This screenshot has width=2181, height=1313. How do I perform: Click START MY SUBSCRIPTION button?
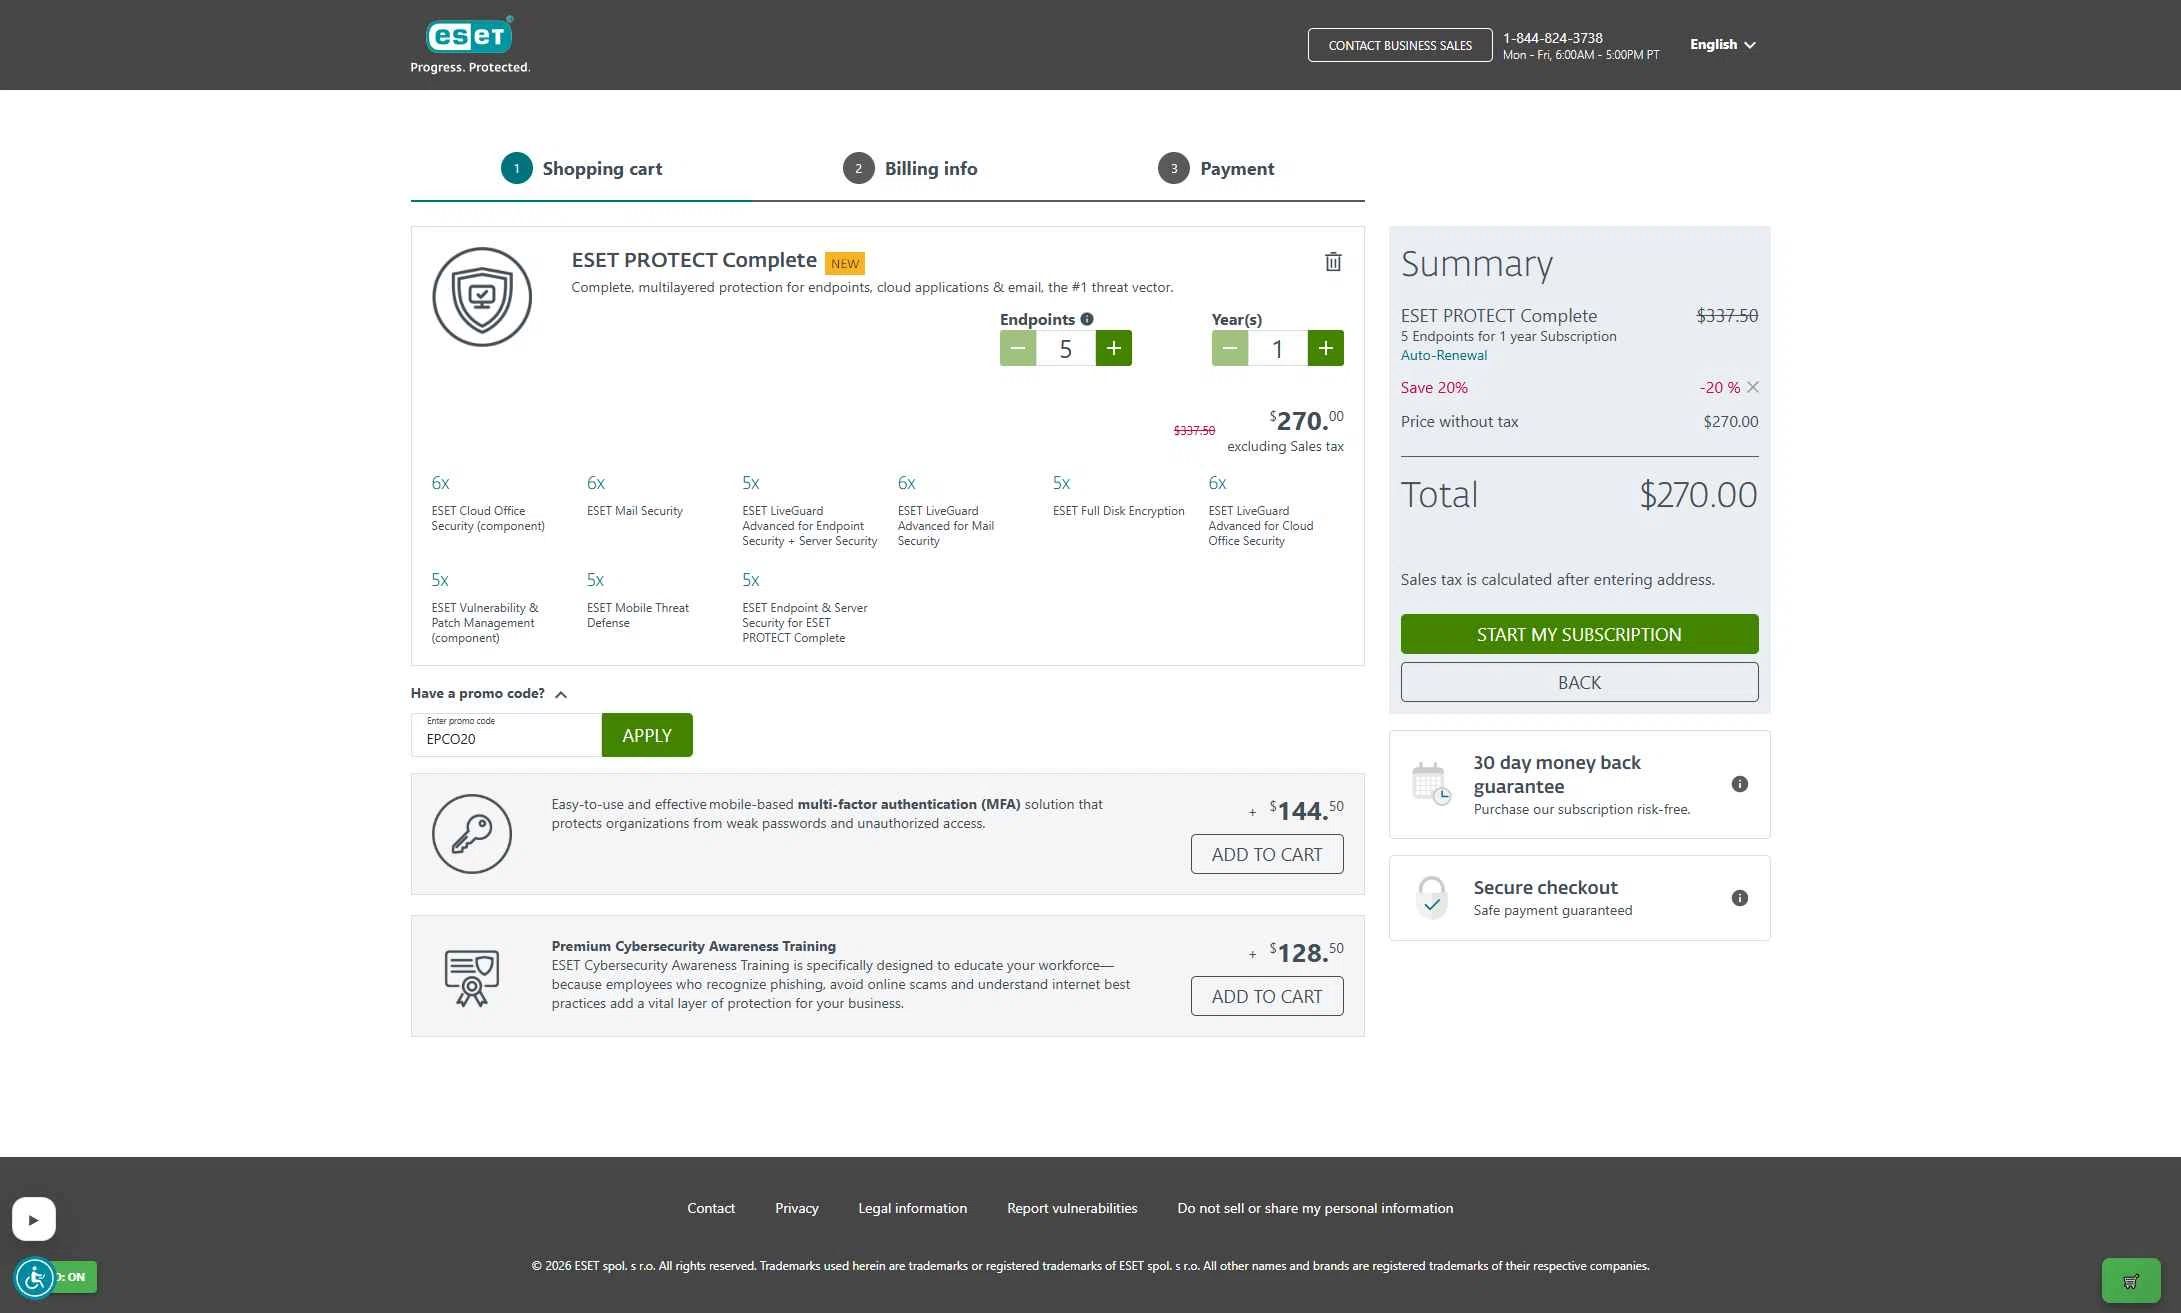pos(1579,634)
